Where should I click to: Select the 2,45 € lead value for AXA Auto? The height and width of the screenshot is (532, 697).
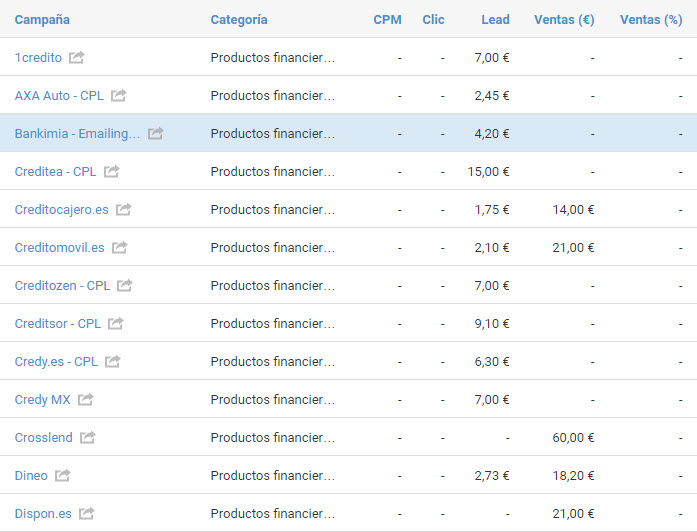click(x=492, y=96)
